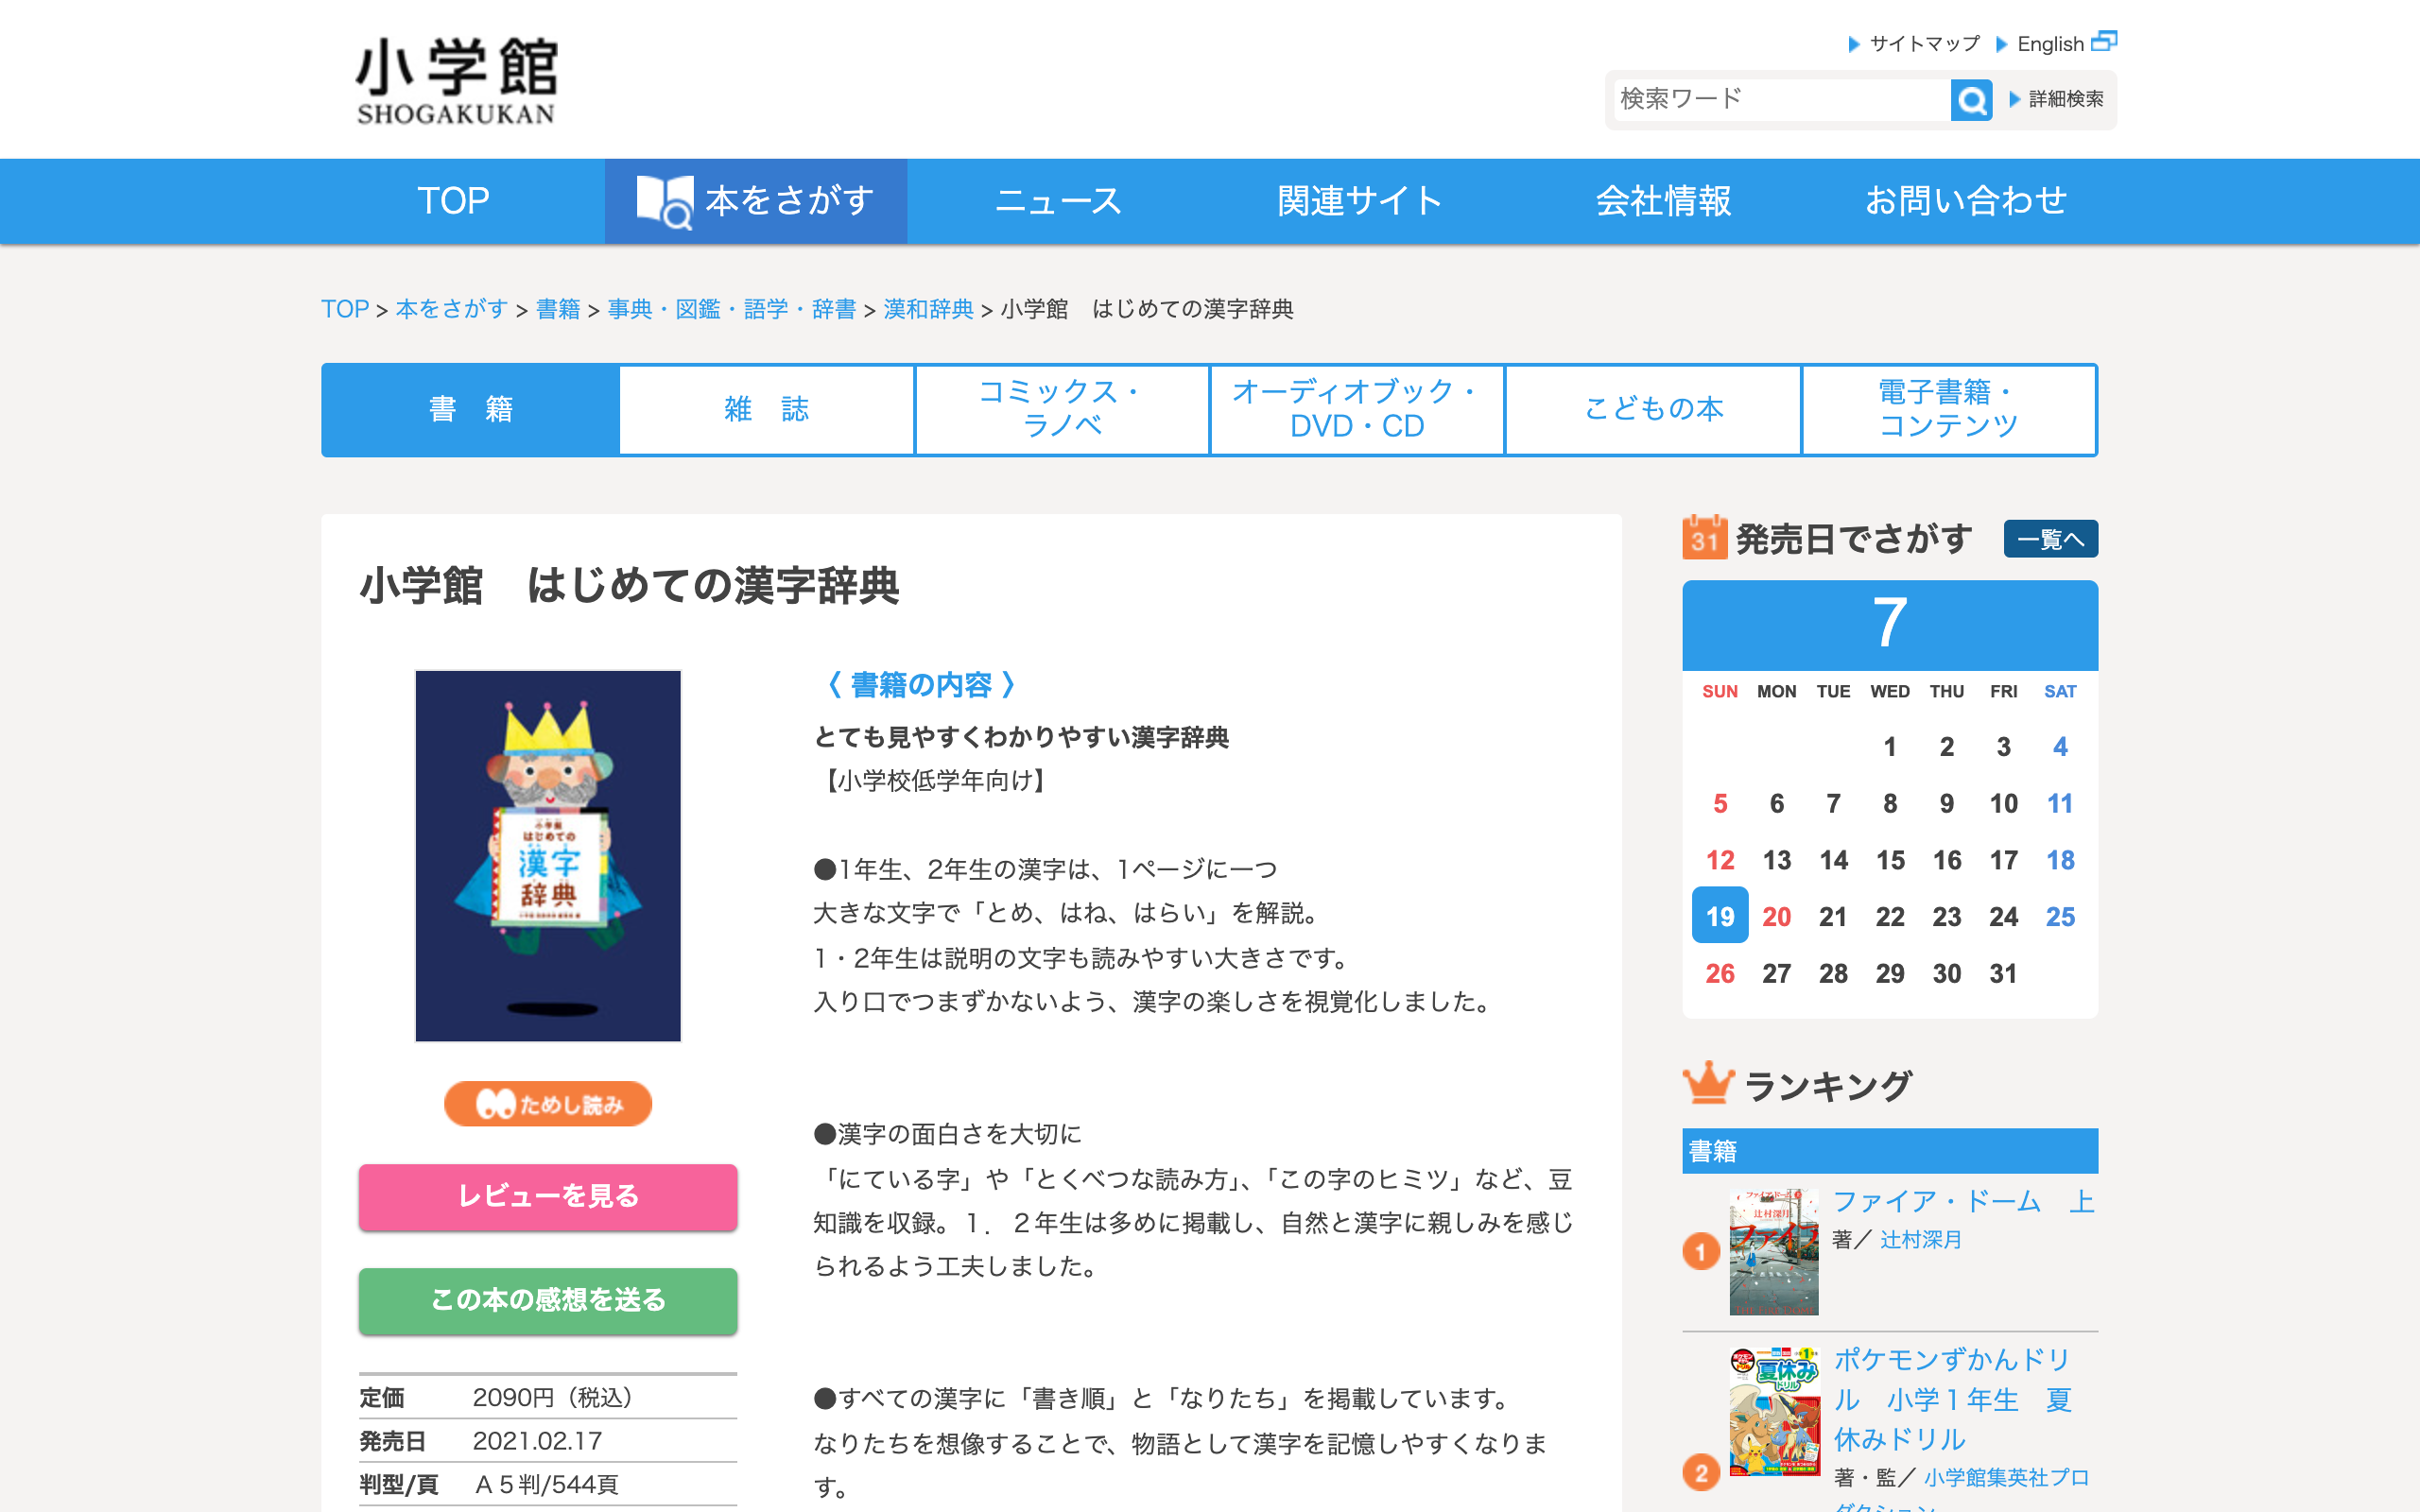Click the ranking crown icon

pyautogui.click(x=1708, y=1083)
